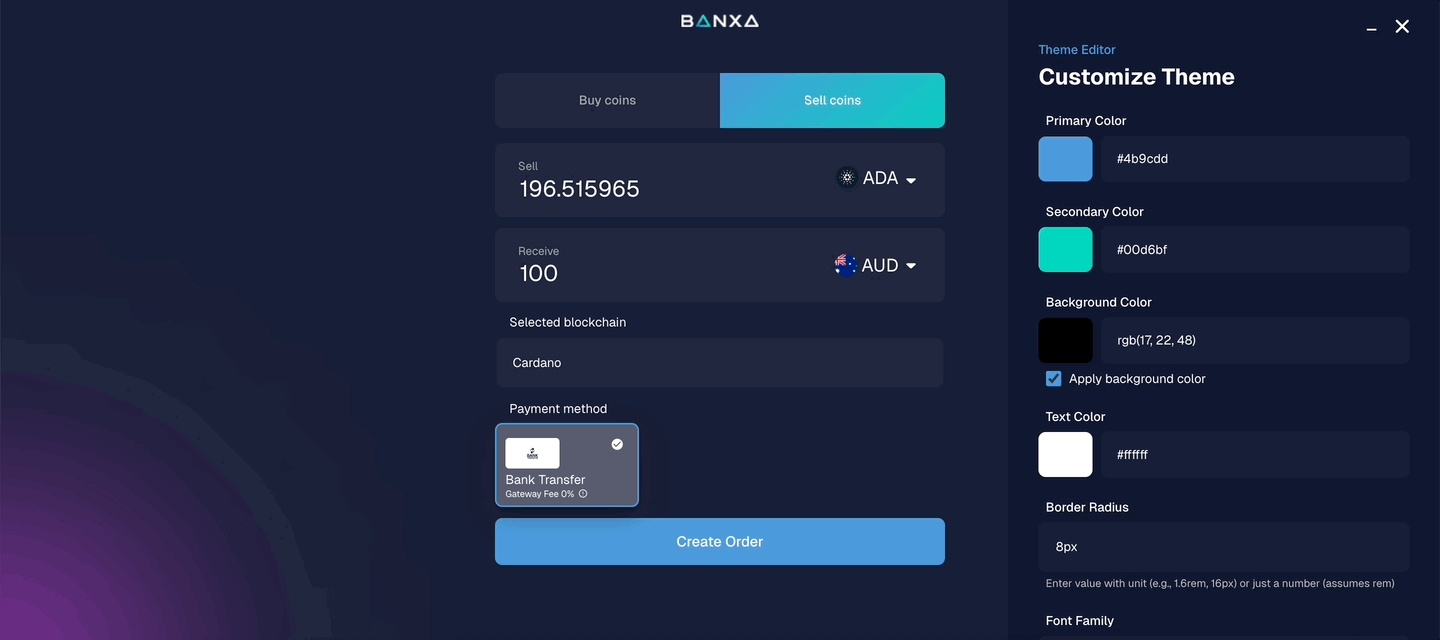Image resolution: width=1440 pixels, height=640 pixels.
Task: Click the BANXA logo at top
Action: 719,19
